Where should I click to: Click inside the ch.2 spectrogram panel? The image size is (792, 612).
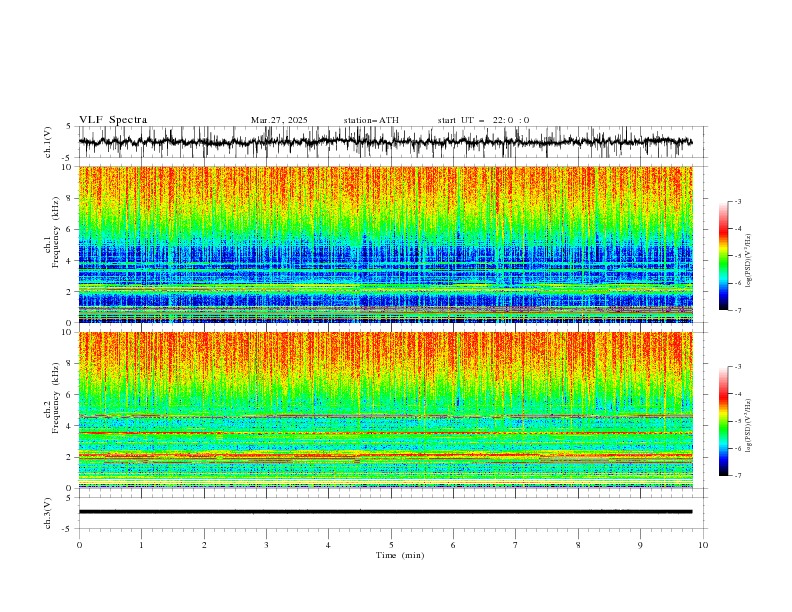[x=385, y=410]
